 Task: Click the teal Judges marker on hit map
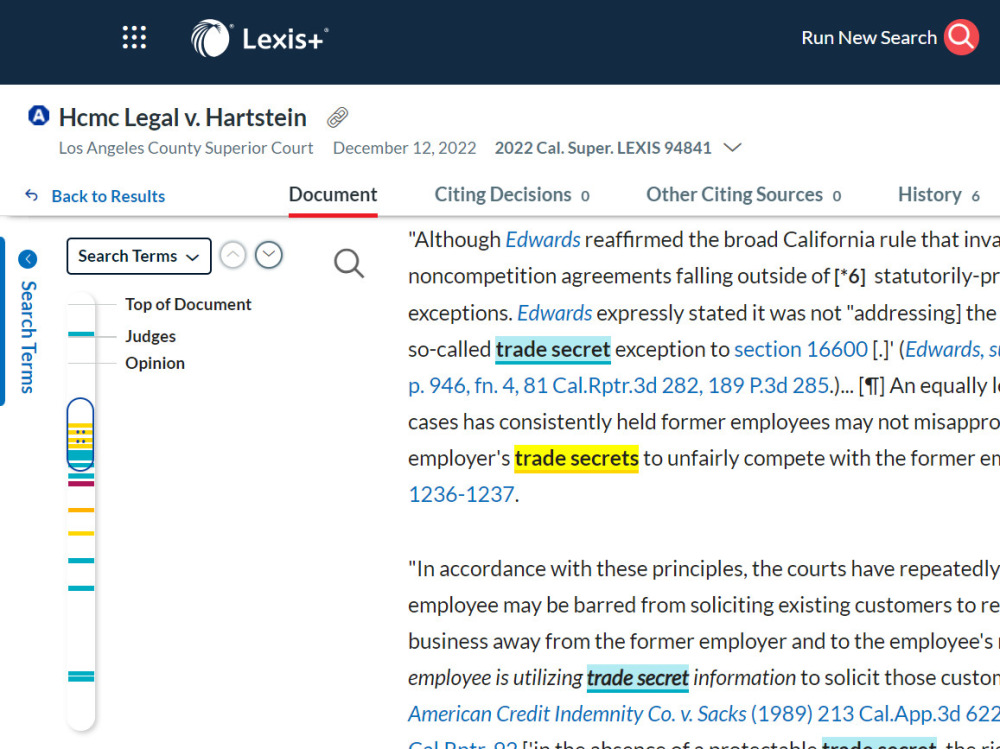click(81, 334)
